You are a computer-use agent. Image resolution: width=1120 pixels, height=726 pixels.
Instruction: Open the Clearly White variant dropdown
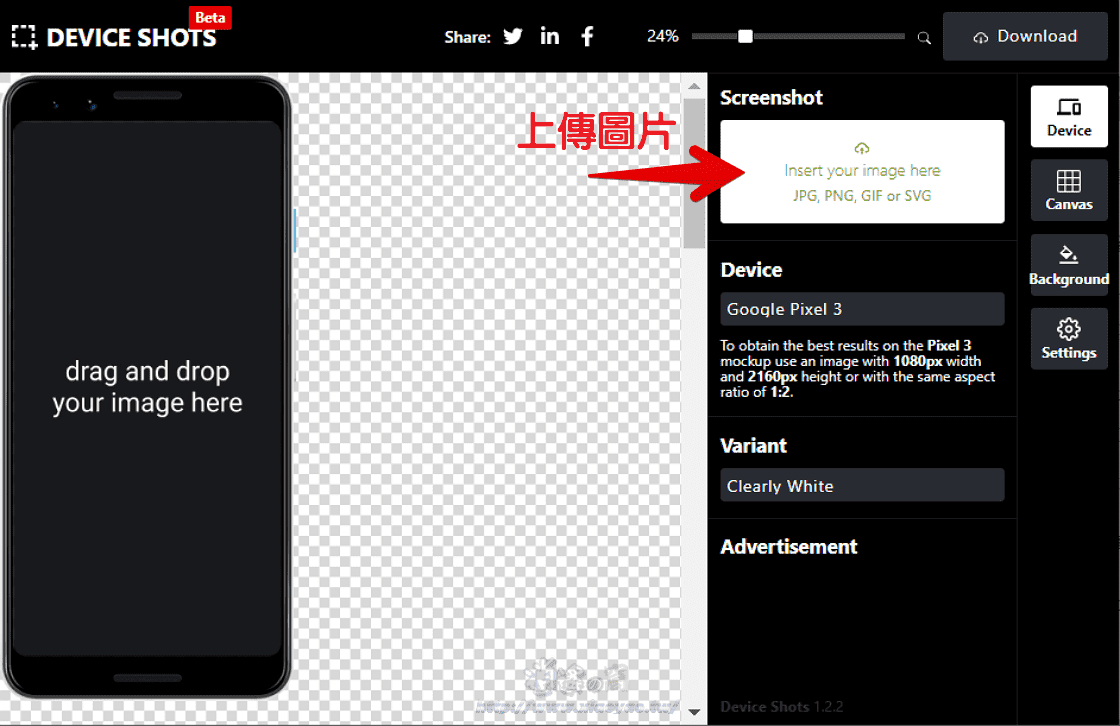click(862, 485)
